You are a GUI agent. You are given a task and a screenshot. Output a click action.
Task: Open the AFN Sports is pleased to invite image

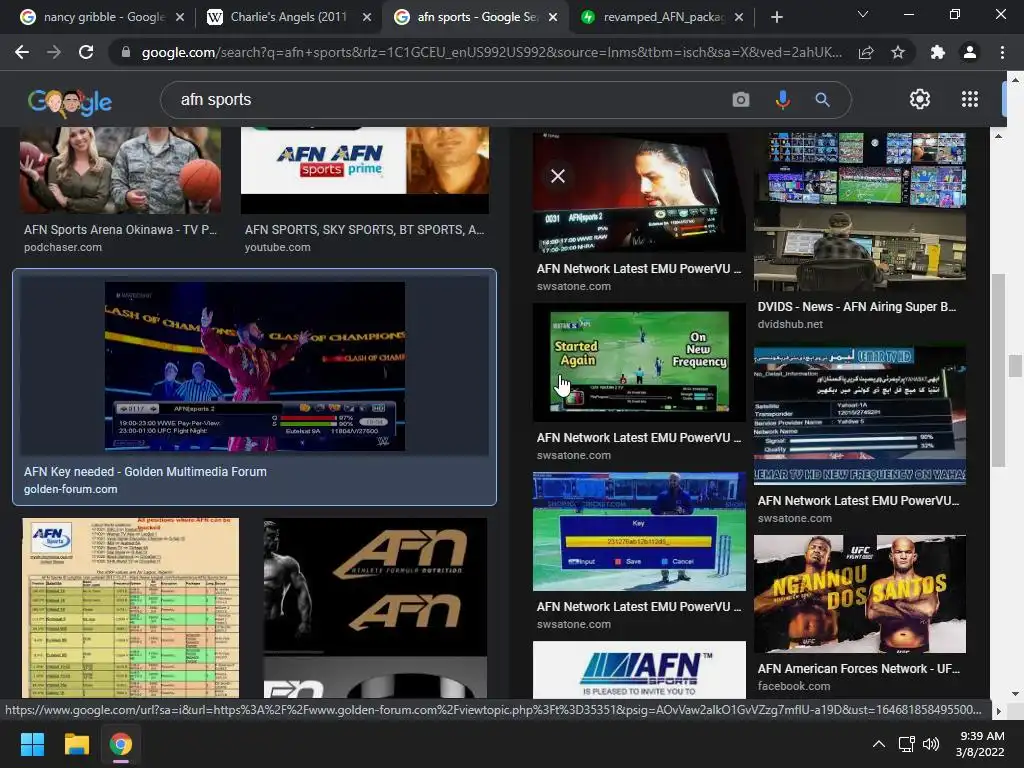pyautogui.click(x=639, y=669)
